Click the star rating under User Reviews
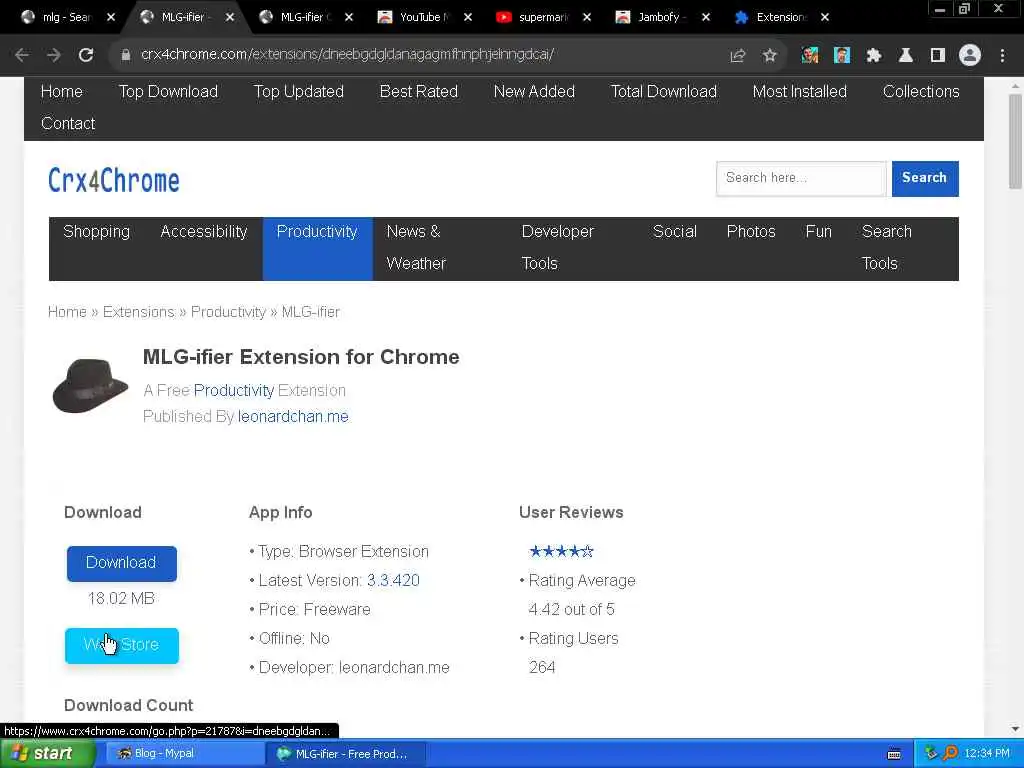 [562, 552]
